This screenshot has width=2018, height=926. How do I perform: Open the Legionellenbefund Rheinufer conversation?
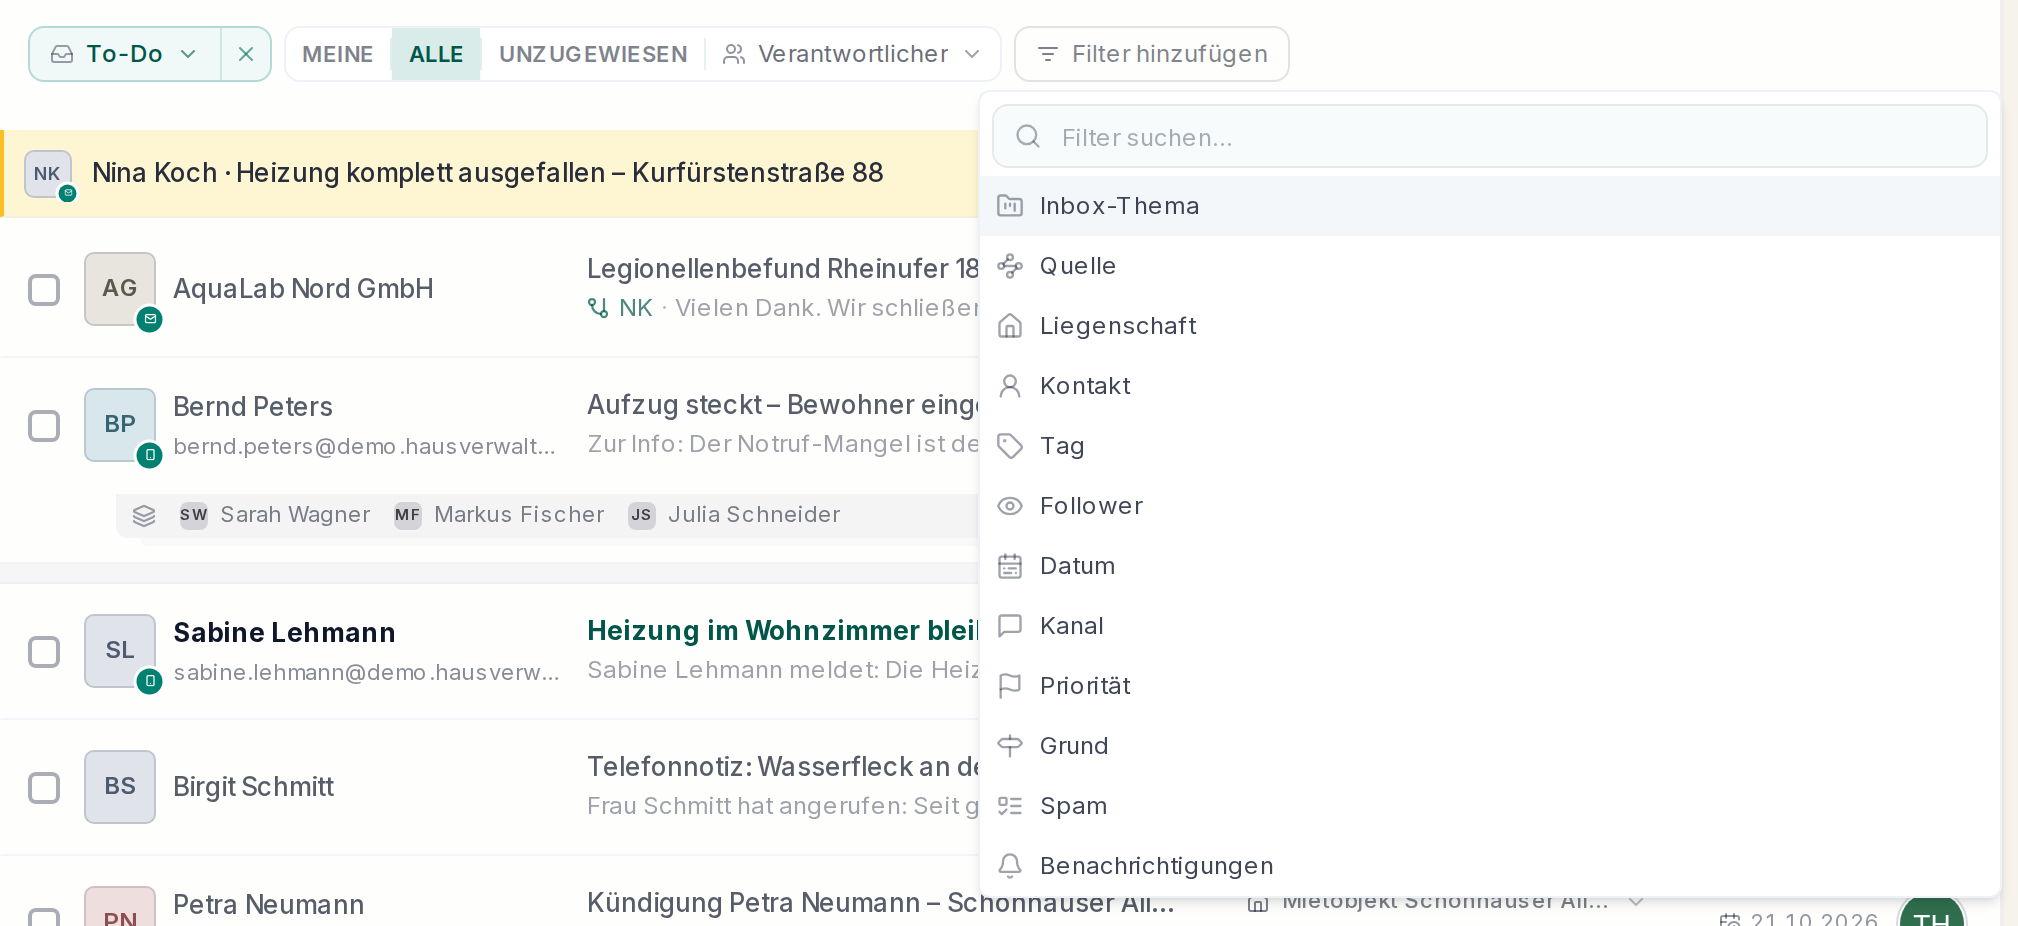783,268
